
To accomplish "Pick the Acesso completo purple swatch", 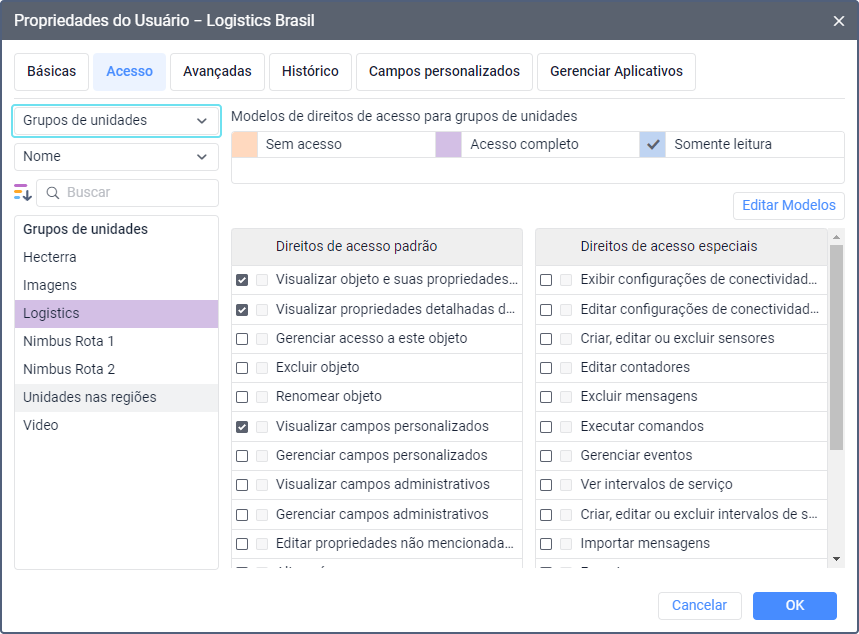I will [449, 144].
